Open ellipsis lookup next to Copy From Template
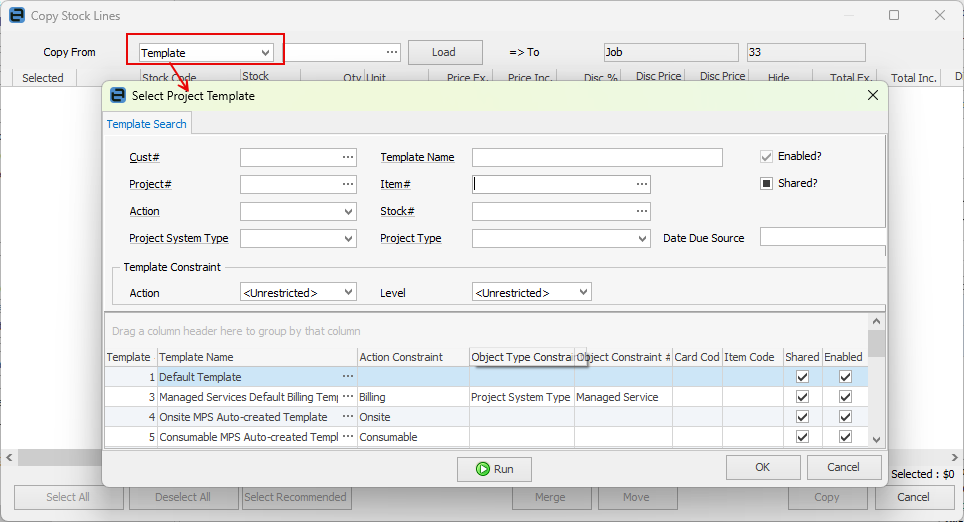The width and height of the screenshot is (964, 522). point(392,52)
